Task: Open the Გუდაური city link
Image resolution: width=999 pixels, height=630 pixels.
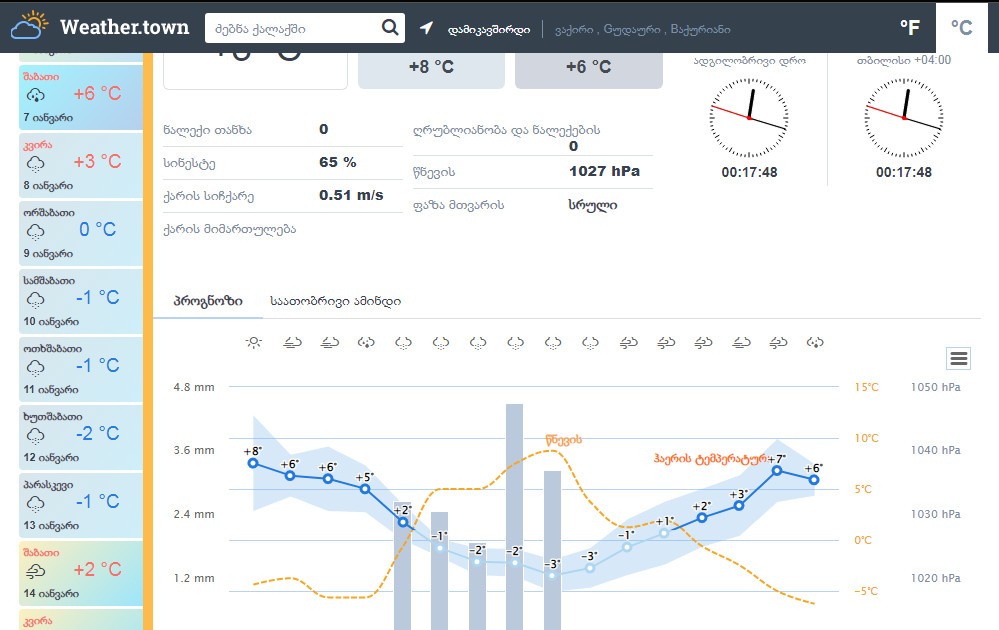Action: [x=631, y=29]
